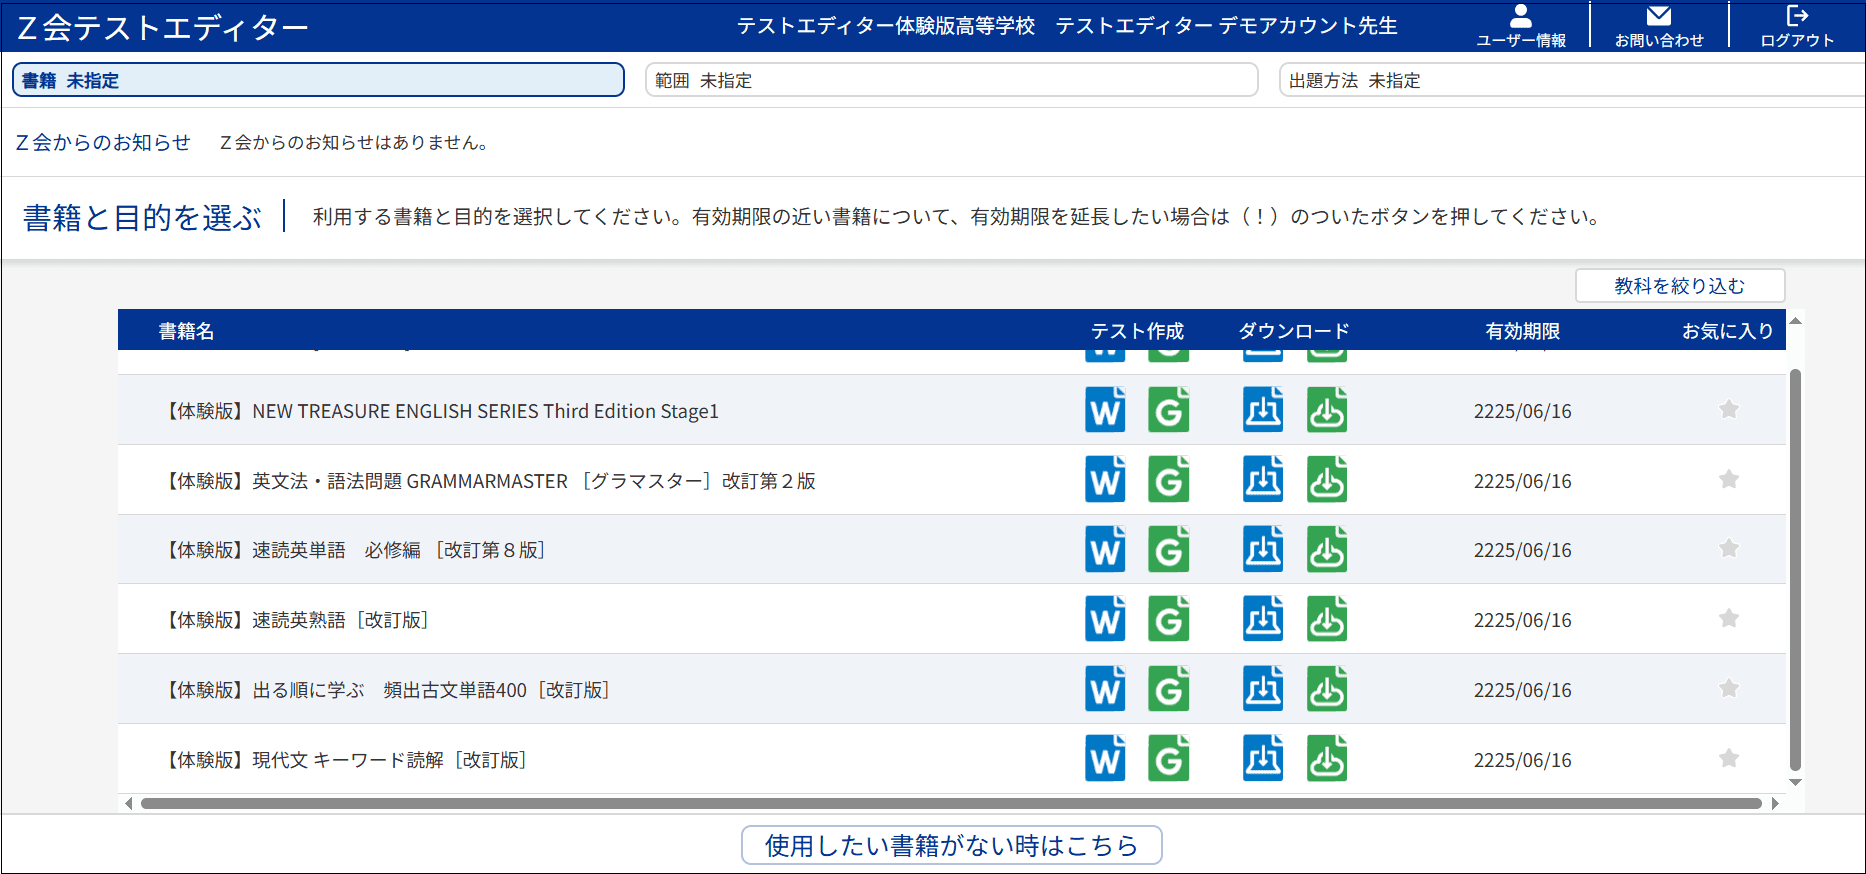Image resolution: width=1866 pixels, height=874 pixels.
Task: Select the 範囲 未指定 step tab
Action: (x=951, y=80)
